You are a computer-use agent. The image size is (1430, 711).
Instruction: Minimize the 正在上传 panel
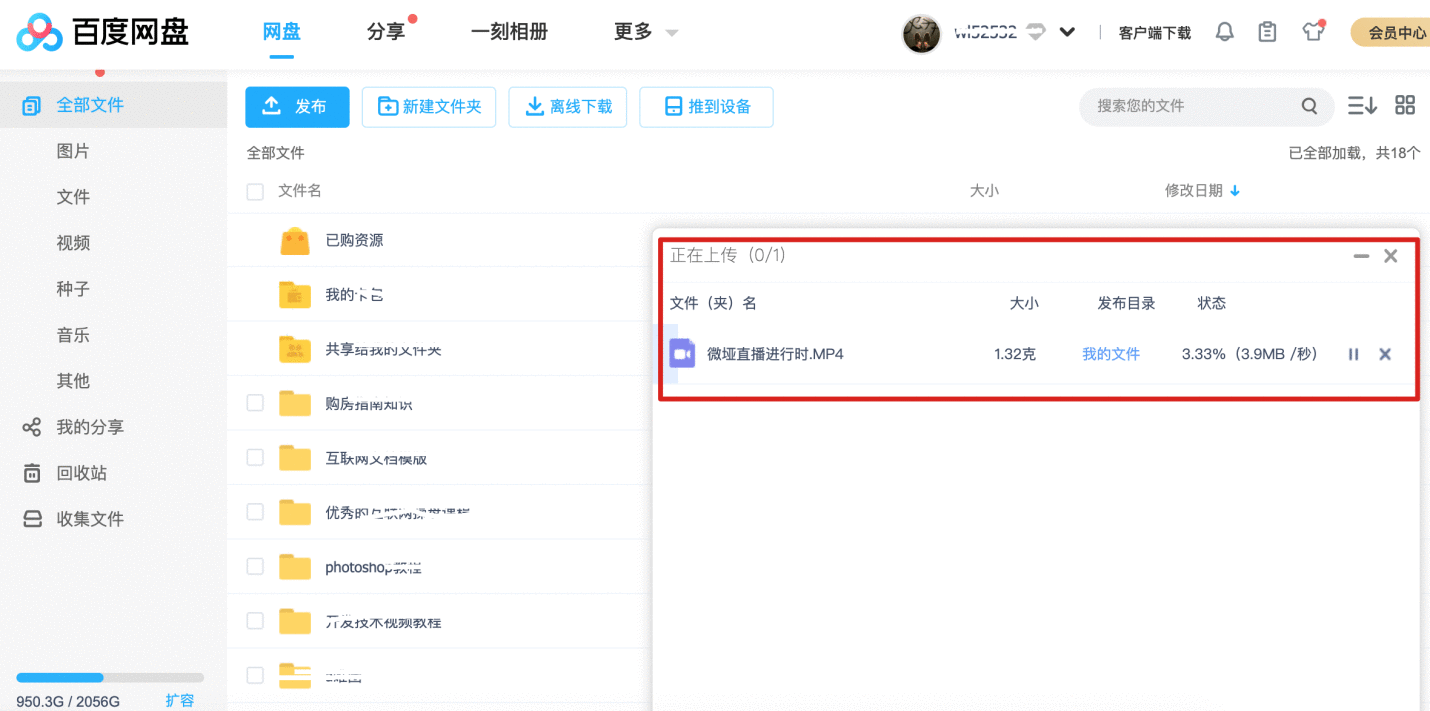1361,256
